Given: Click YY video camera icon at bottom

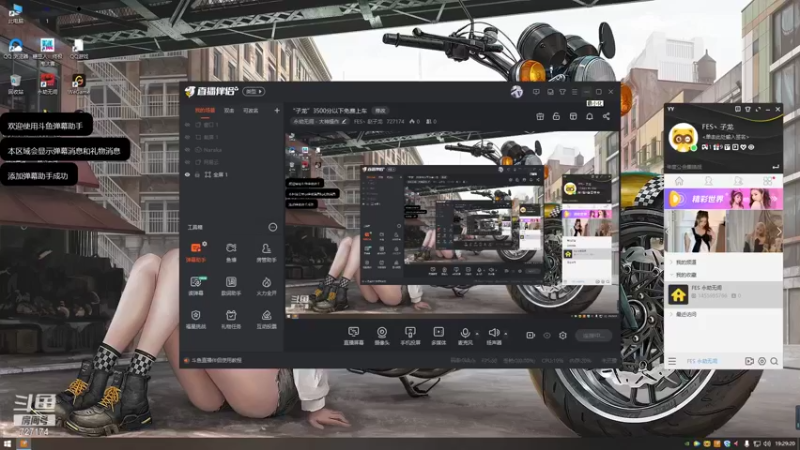Looking at the screenshot, I should click(749, 361).
